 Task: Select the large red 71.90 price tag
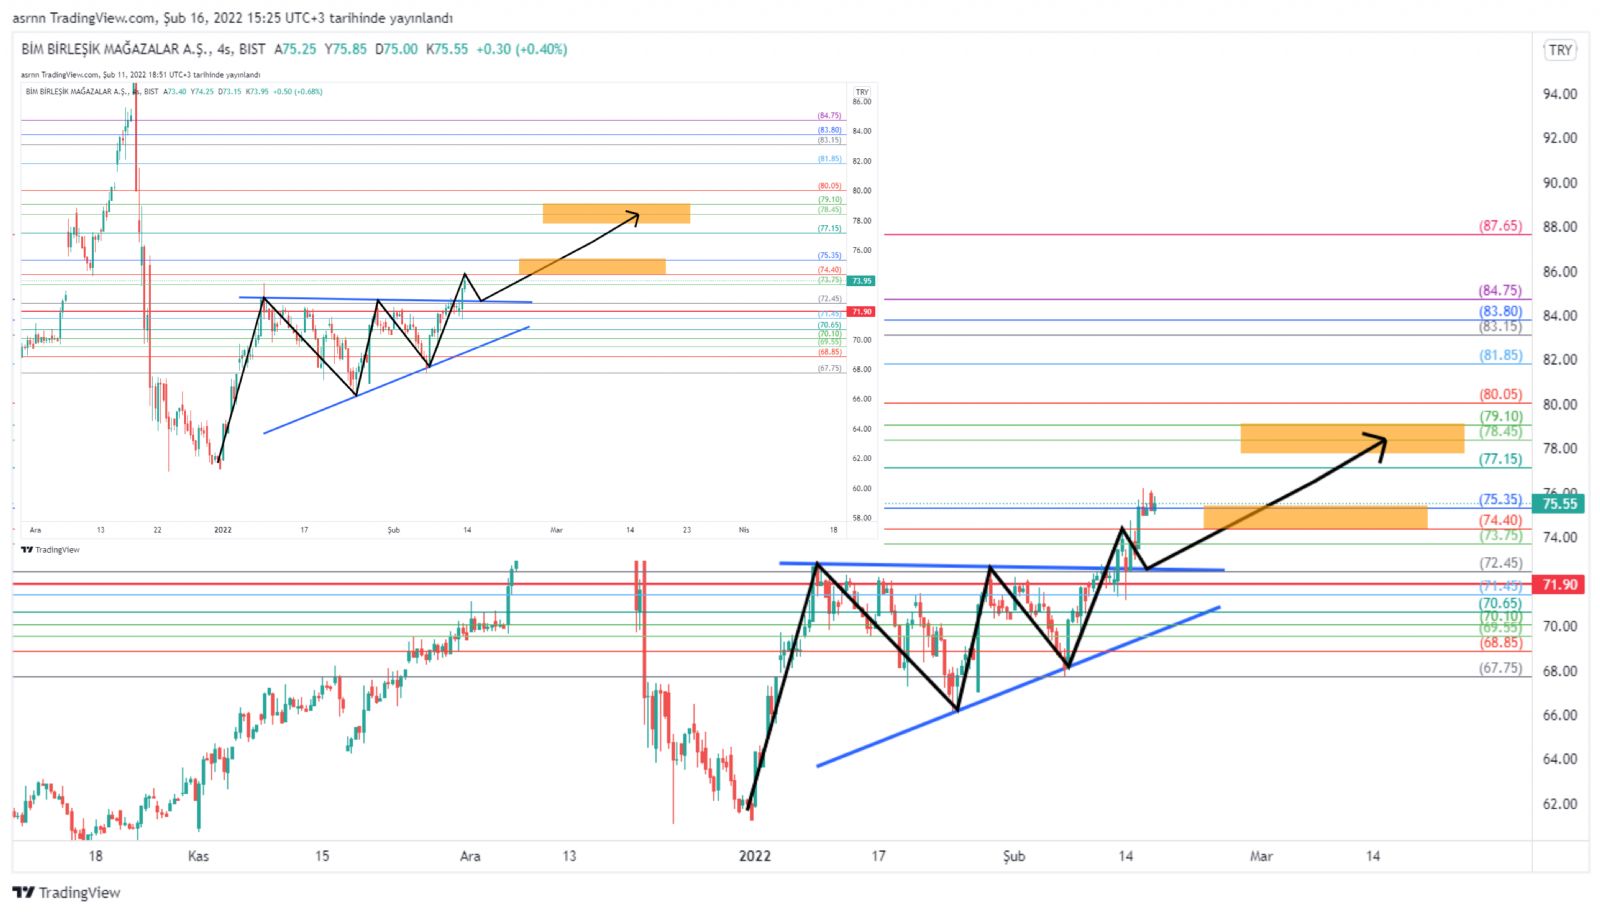tap(1559, 584)
